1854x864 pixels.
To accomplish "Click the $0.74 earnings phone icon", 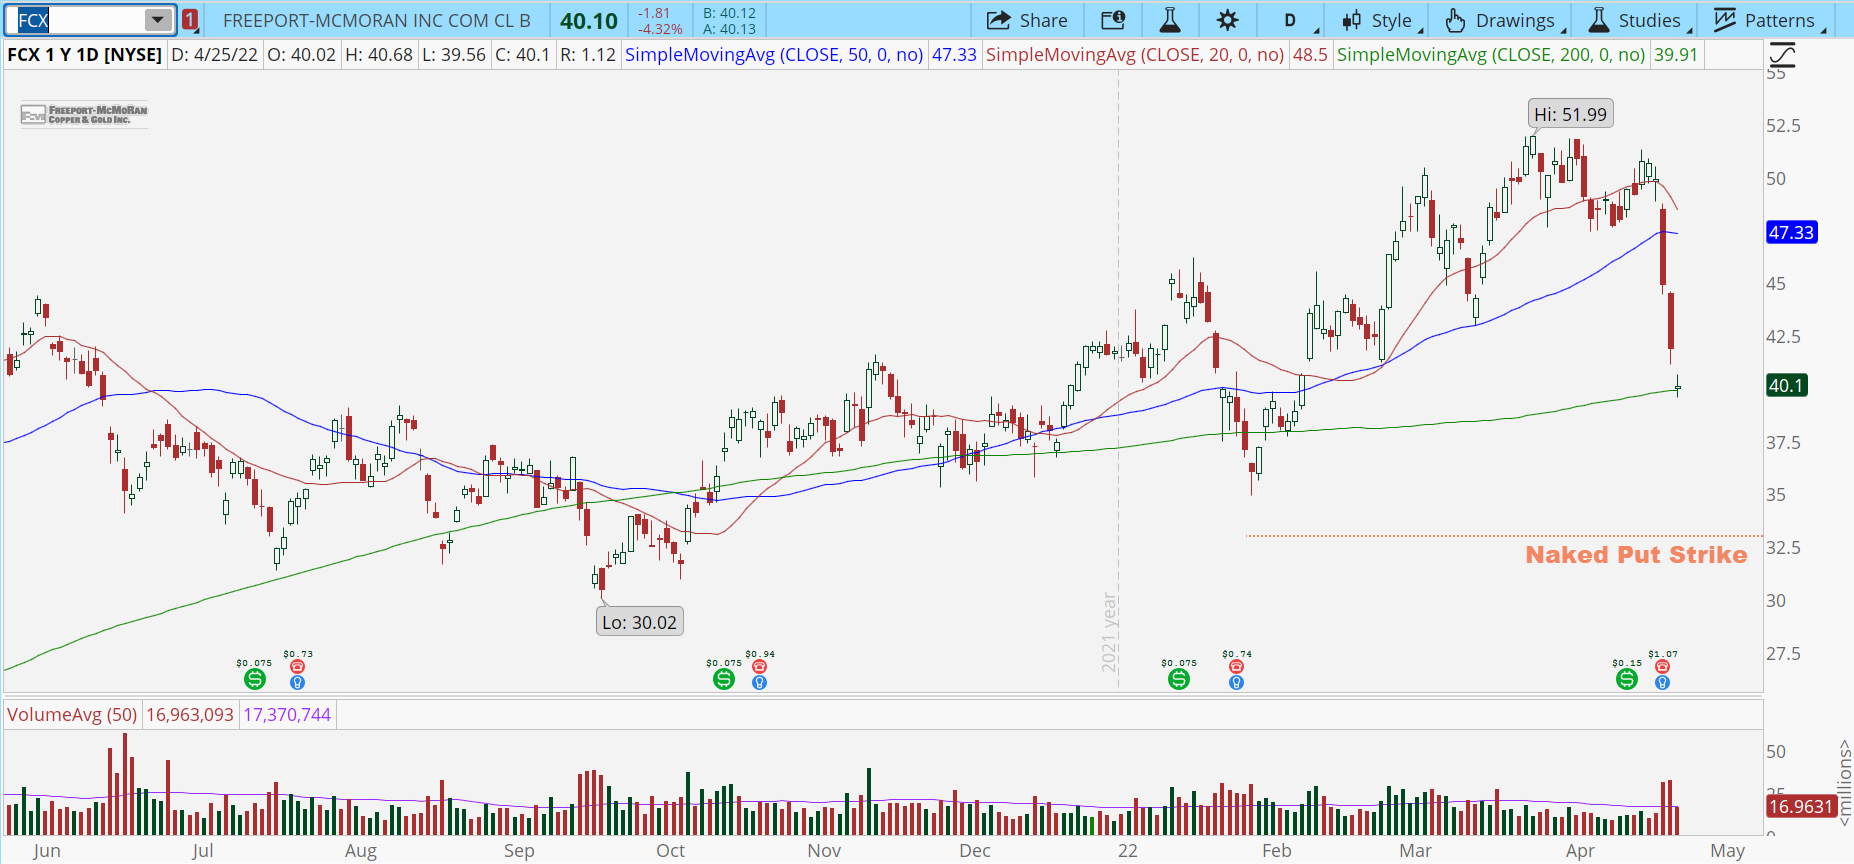I will pos(1236,667).
